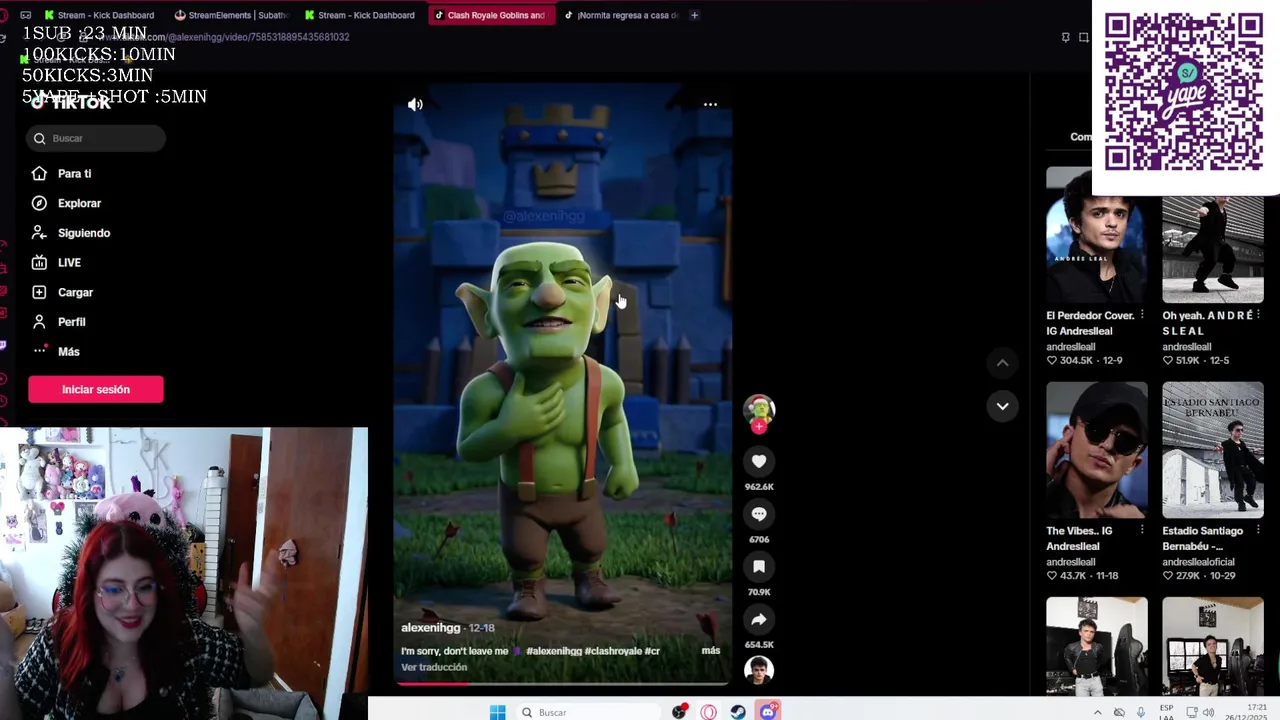This screenshot has height=720, width=1280.
Task: Open the El Perdedor Cover video thumbnail
Action: (1097, 235)
